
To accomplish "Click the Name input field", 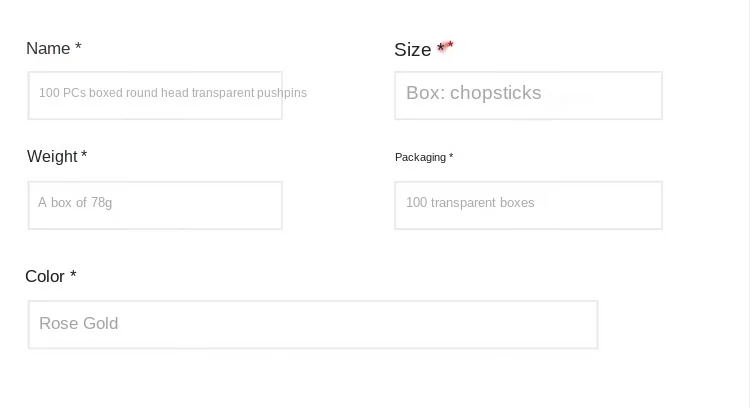I will pyautogui.click(x=155, y=95).
